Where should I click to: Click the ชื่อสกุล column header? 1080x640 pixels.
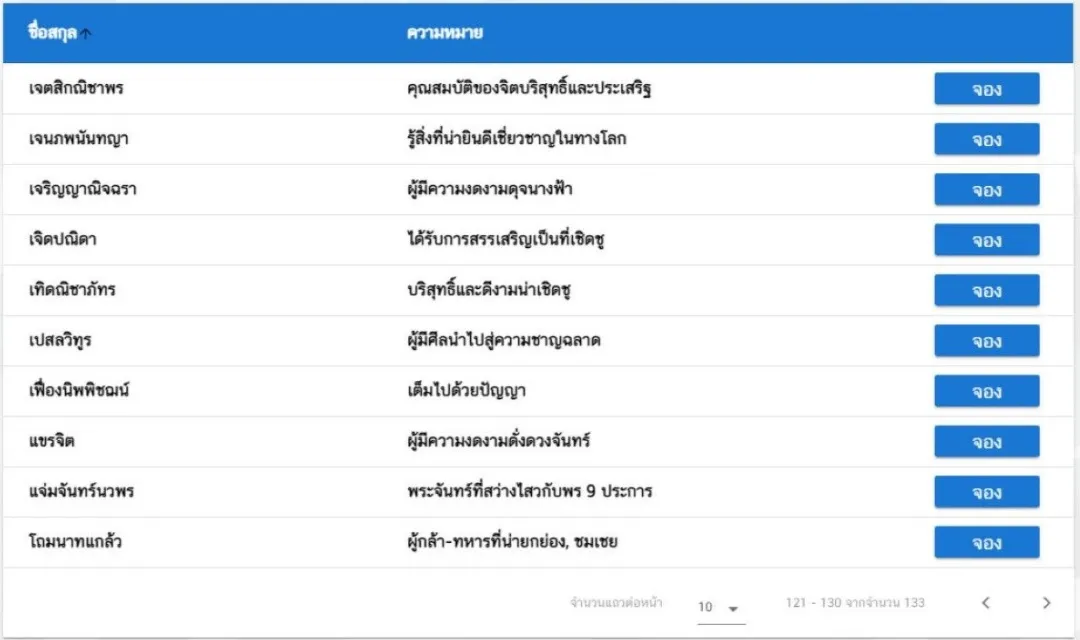52,32
